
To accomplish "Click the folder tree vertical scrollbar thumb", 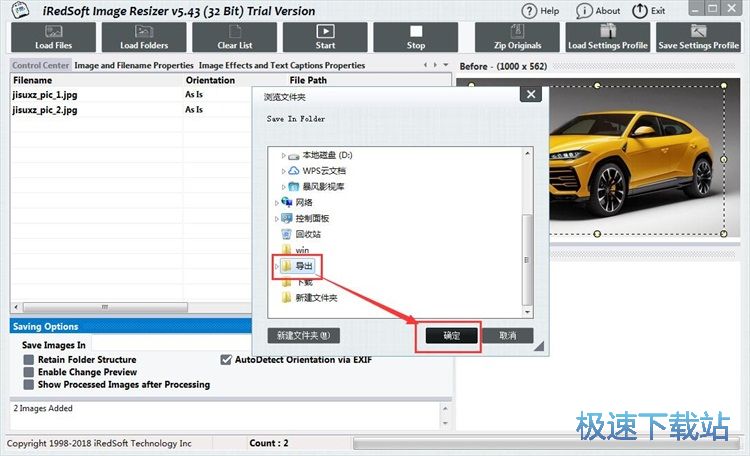I will click(x=527, y=260).
